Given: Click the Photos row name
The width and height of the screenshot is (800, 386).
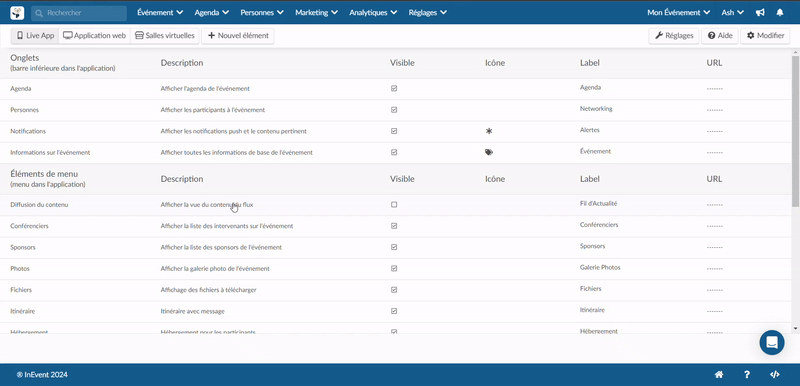Looking at the screenshot, I should 20,268.
